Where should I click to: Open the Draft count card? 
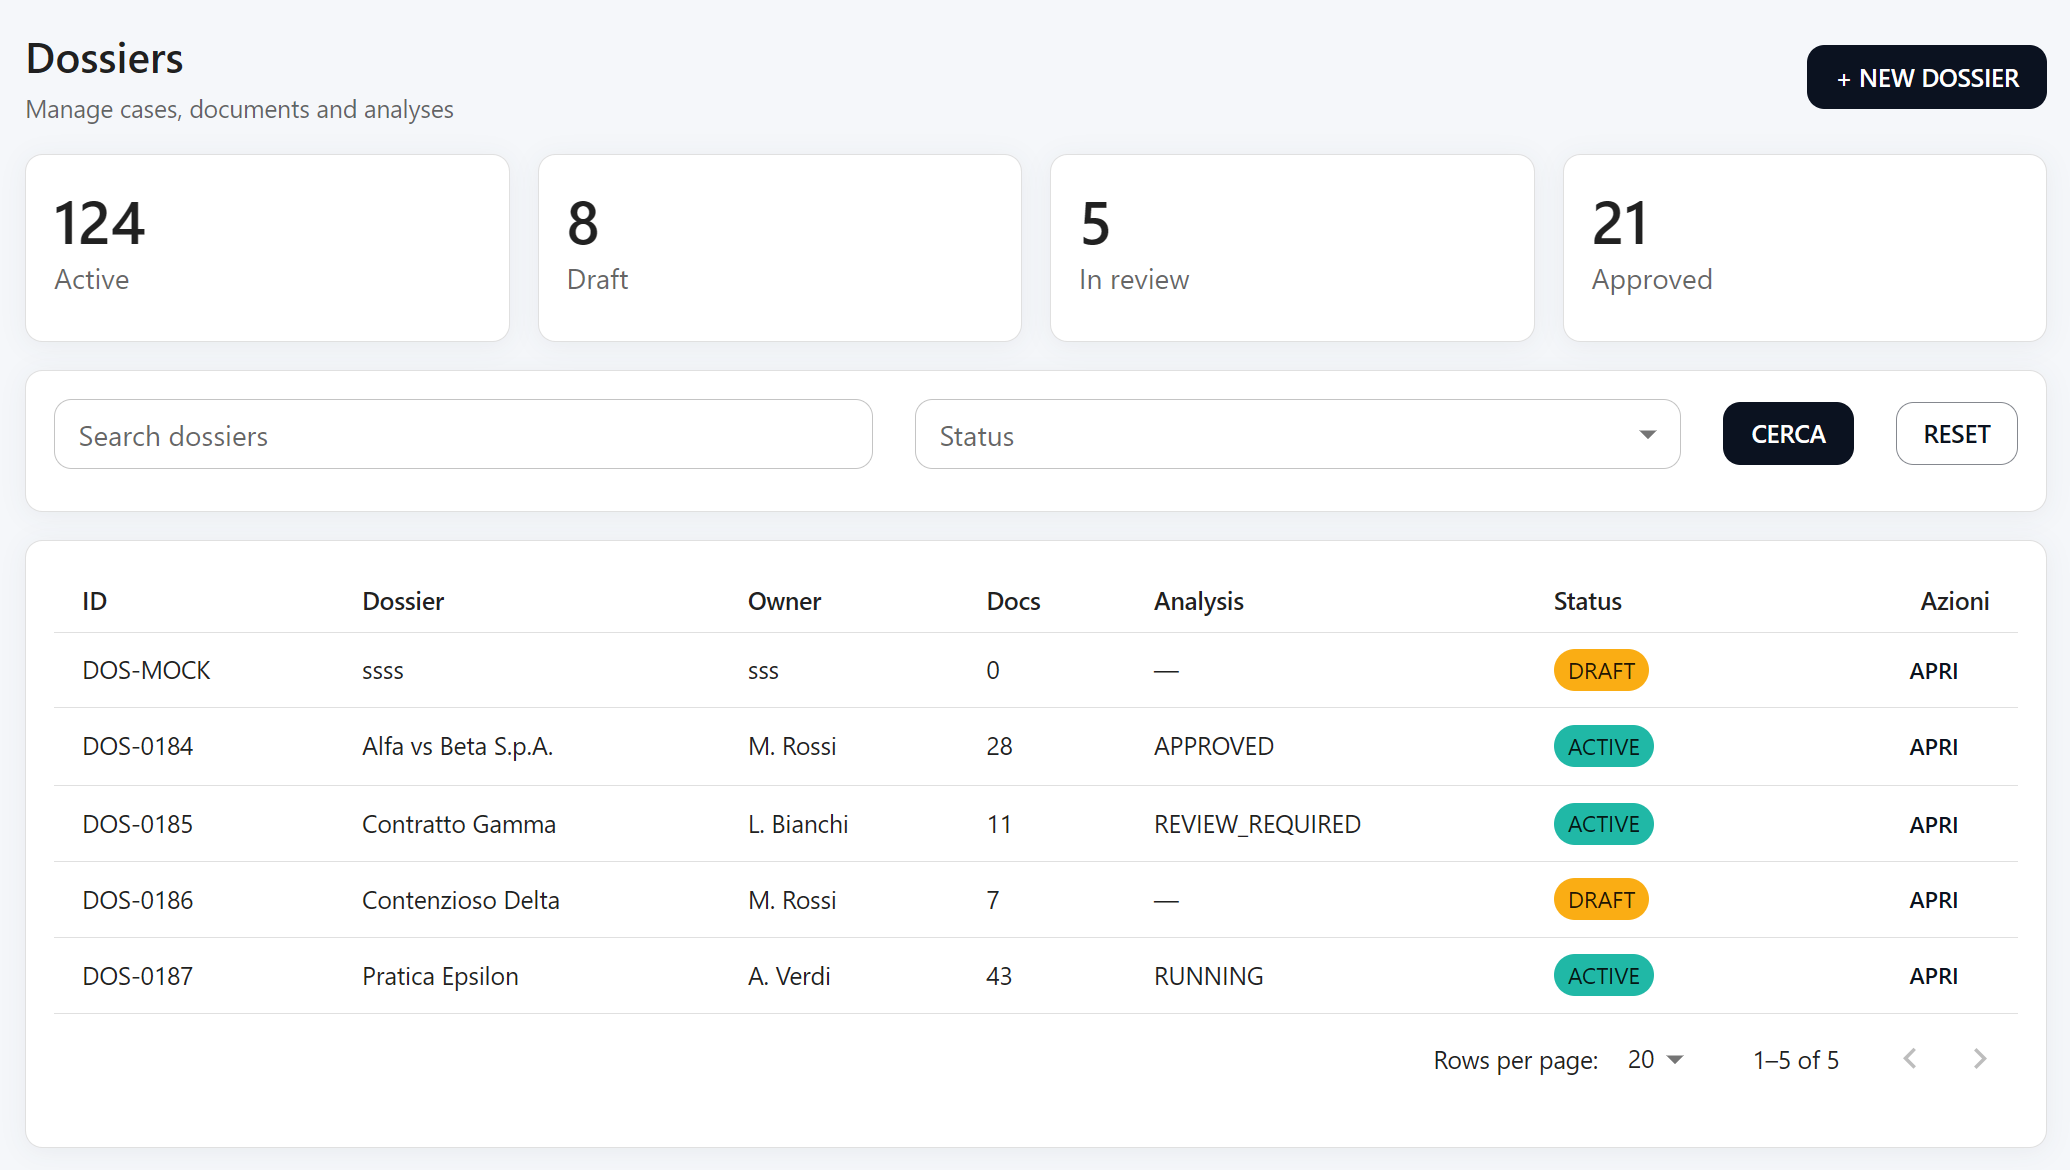click(780, 248)
